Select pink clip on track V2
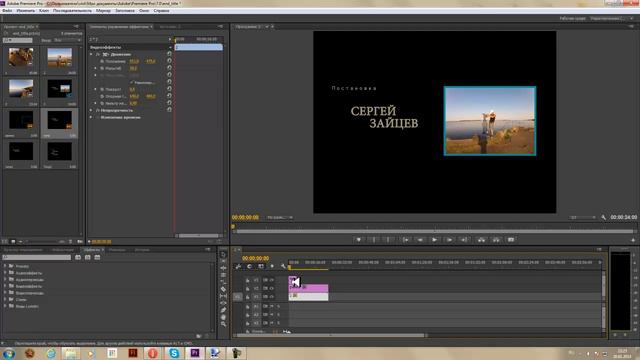The width and height of the screenshot is (640, 360). click(308, 288)
